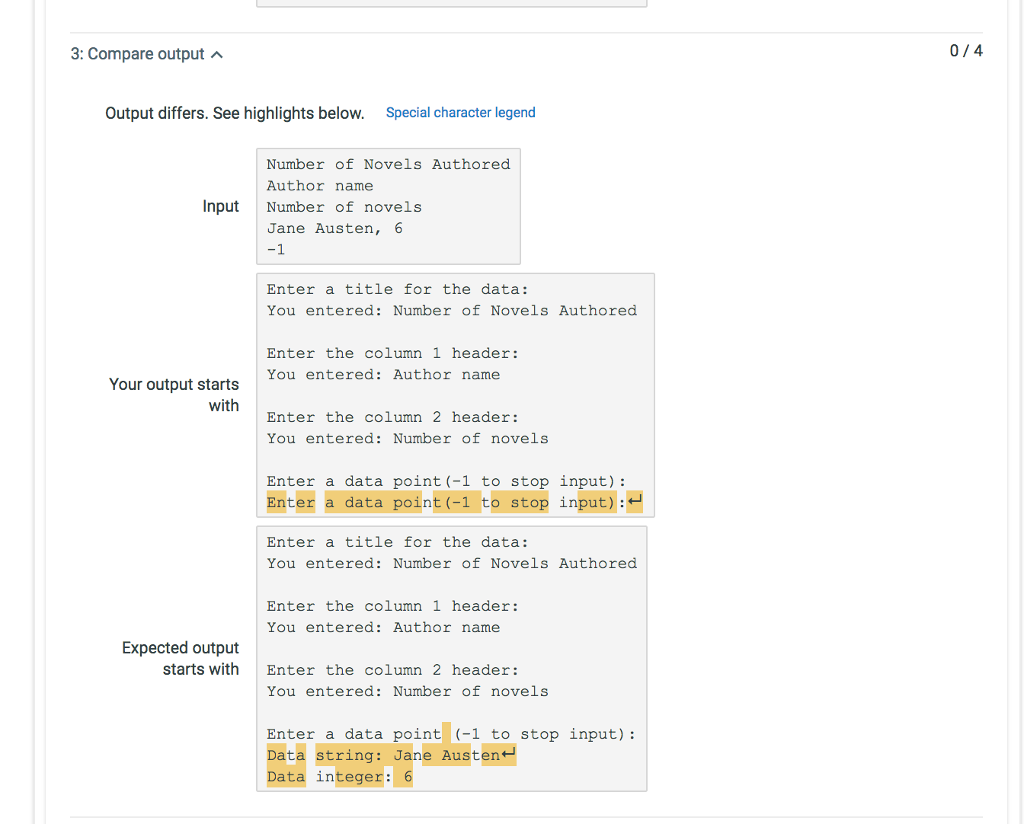1024x824 pixels.
Task: Select the highlighted 6 in expected output
Action: pyautogui.click(x=407, y=776)
